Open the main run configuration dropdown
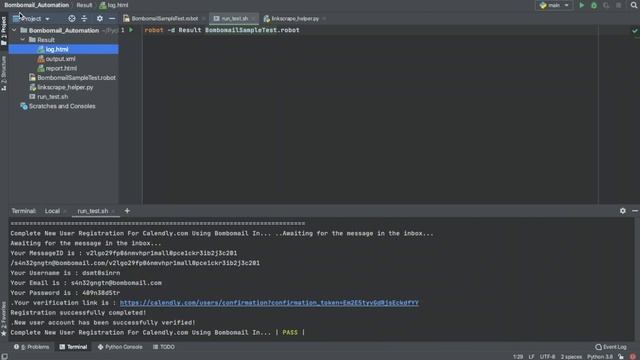The height and width of the screenshot is (360, 640). click(x=554, y=5)
